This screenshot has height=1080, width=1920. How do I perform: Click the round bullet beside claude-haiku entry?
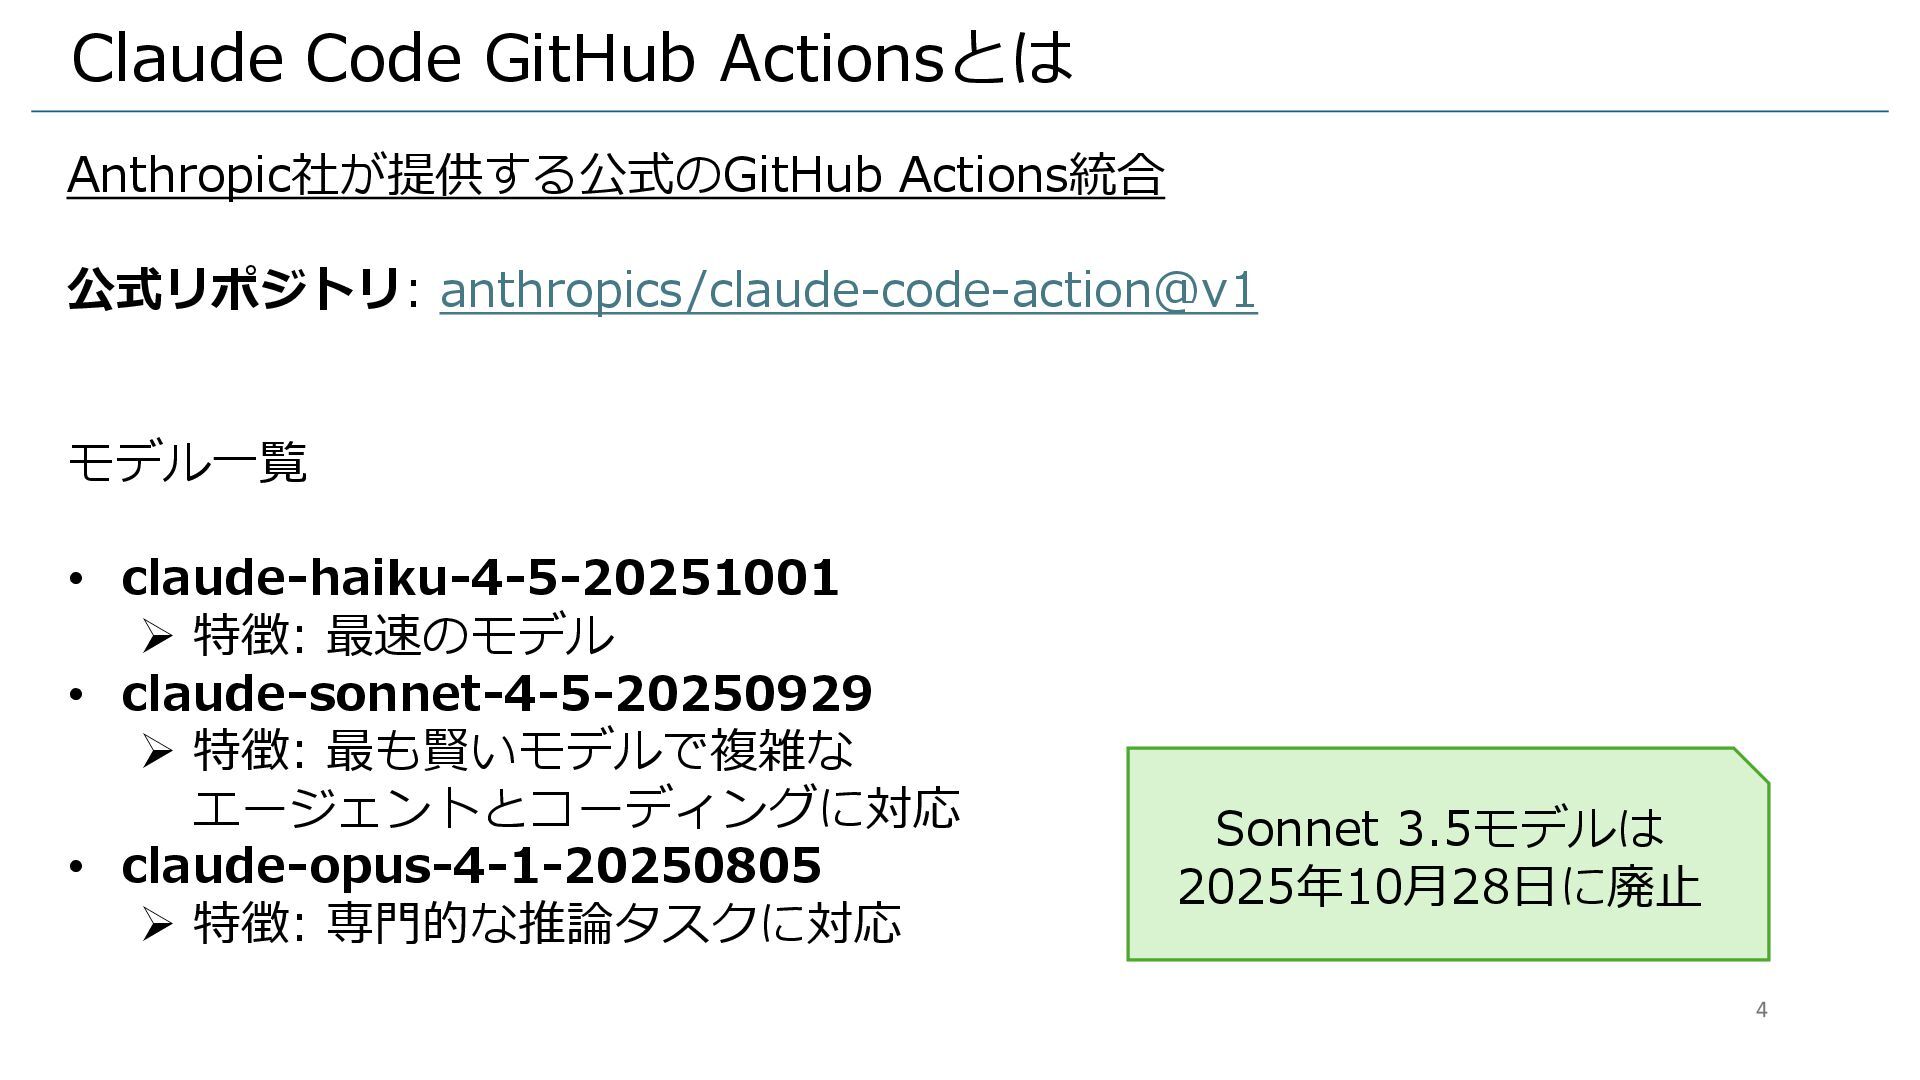(76, 580)
